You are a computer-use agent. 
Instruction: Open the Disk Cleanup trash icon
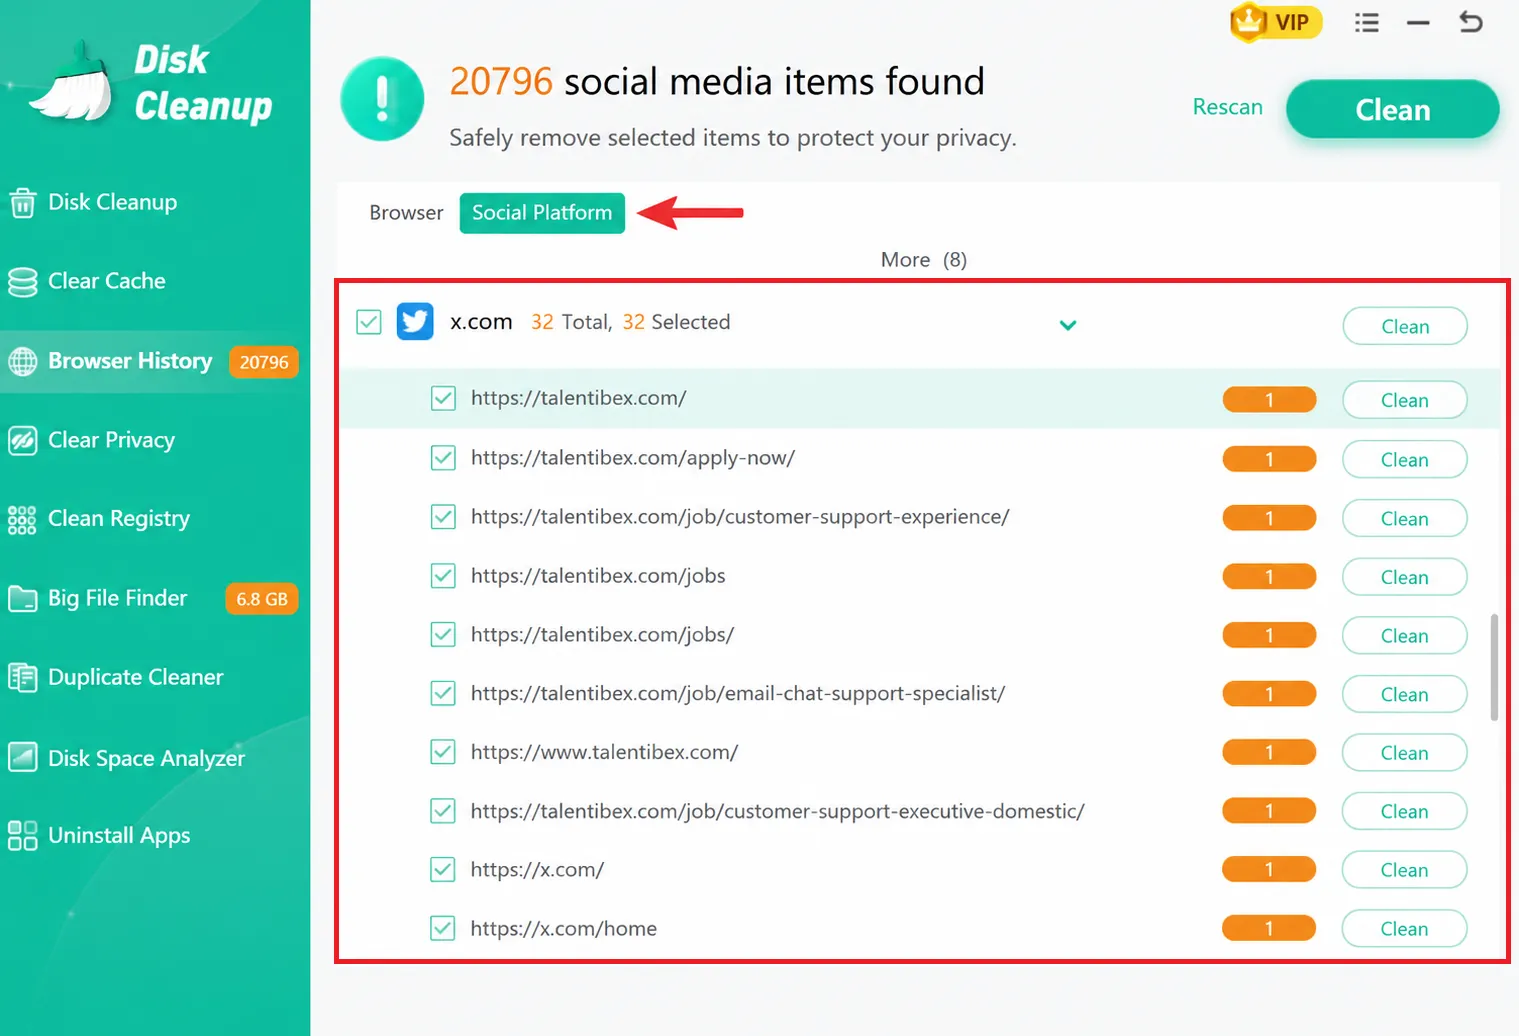click(x=22, y=203)
